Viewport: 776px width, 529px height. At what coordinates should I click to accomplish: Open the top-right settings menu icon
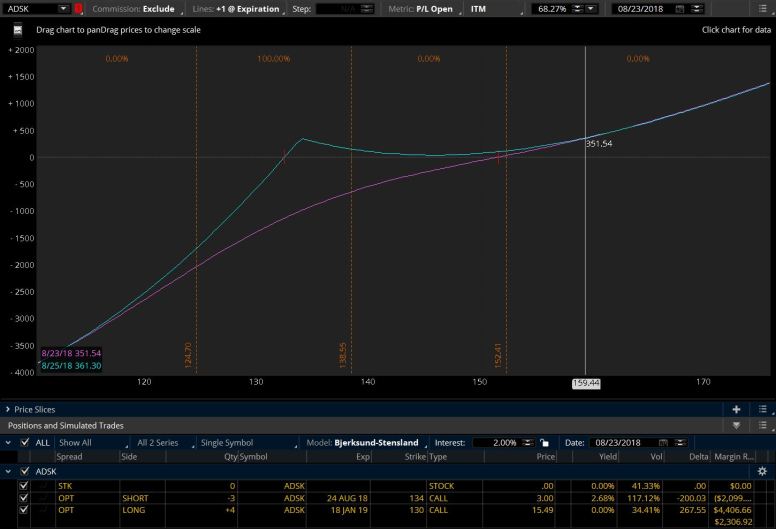coord(762,9)
